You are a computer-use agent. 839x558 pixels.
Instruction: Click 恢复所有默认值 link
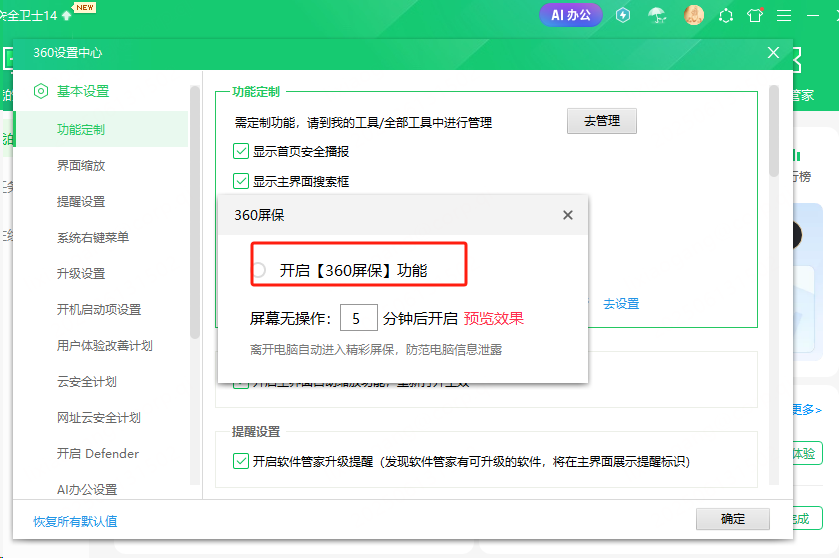[75, 521]
